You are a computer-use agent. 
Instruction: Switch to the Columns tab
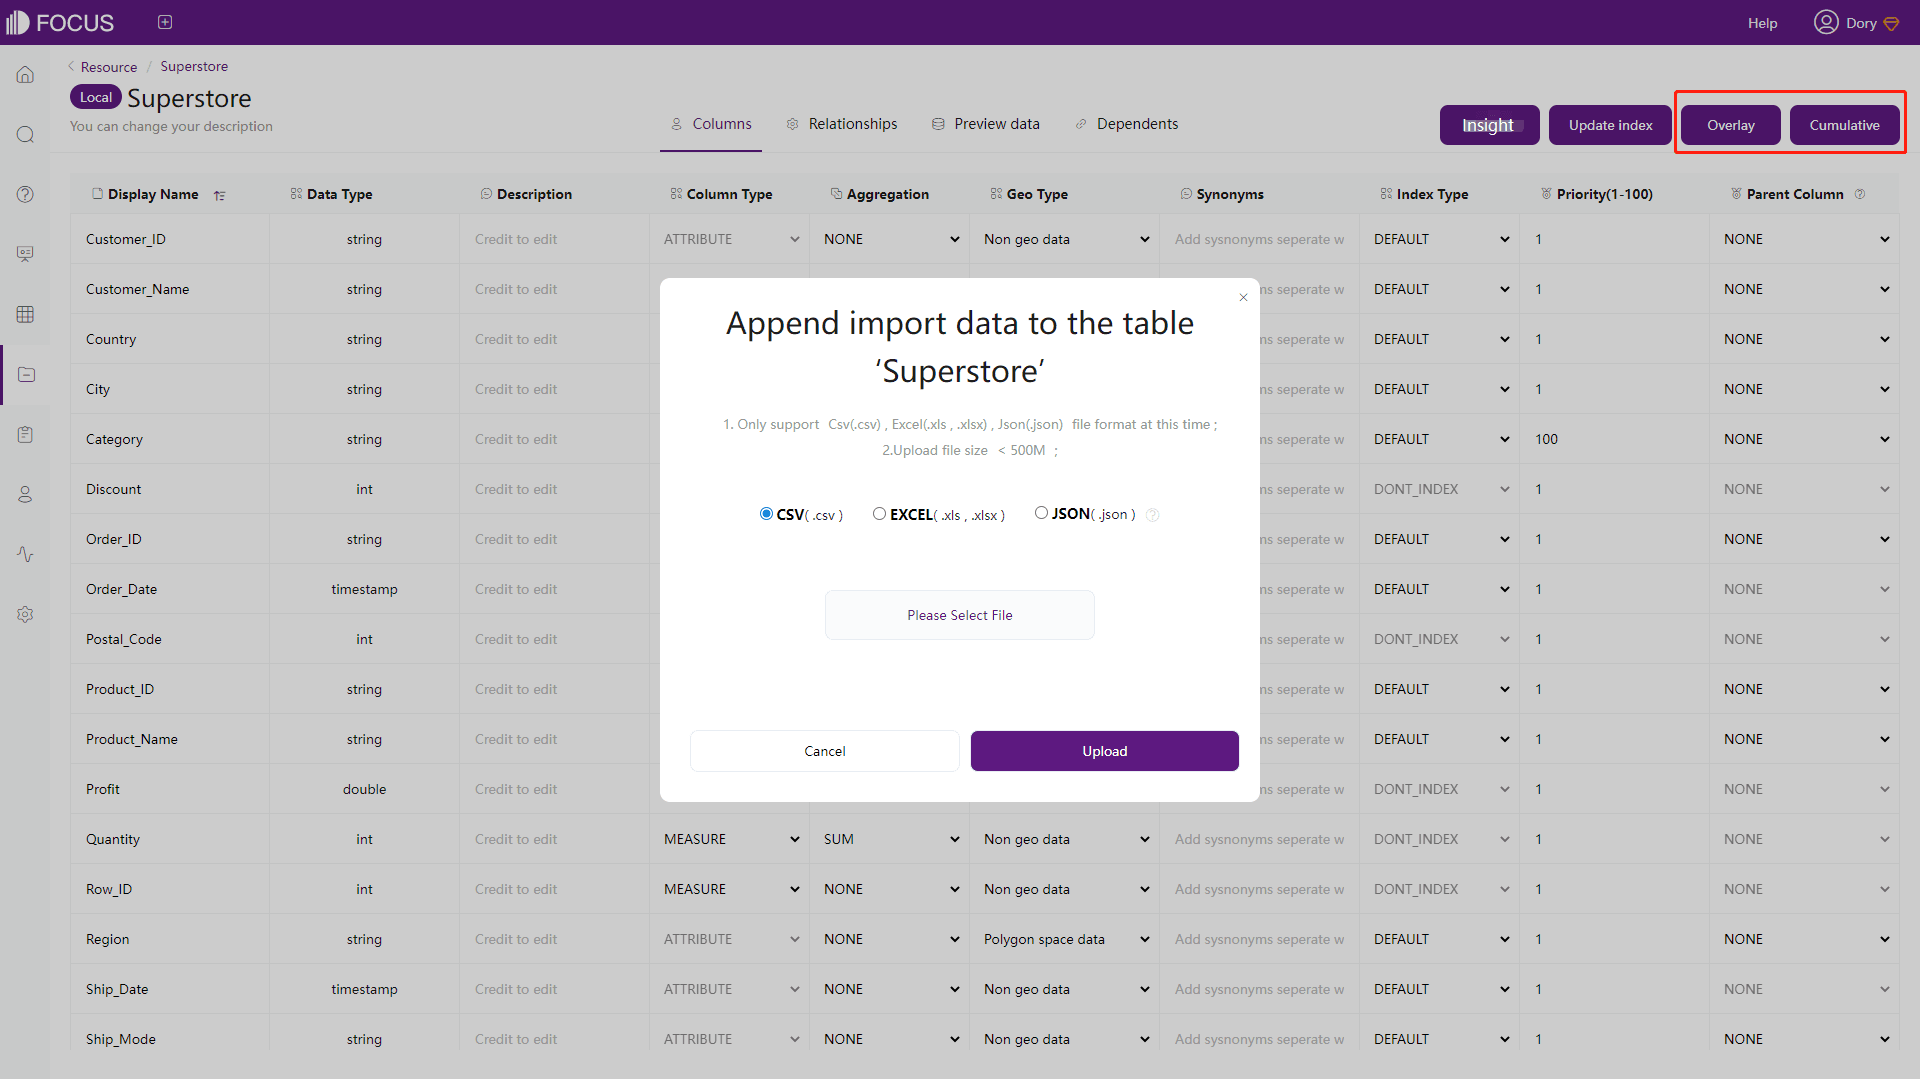[x=711, y=124]
